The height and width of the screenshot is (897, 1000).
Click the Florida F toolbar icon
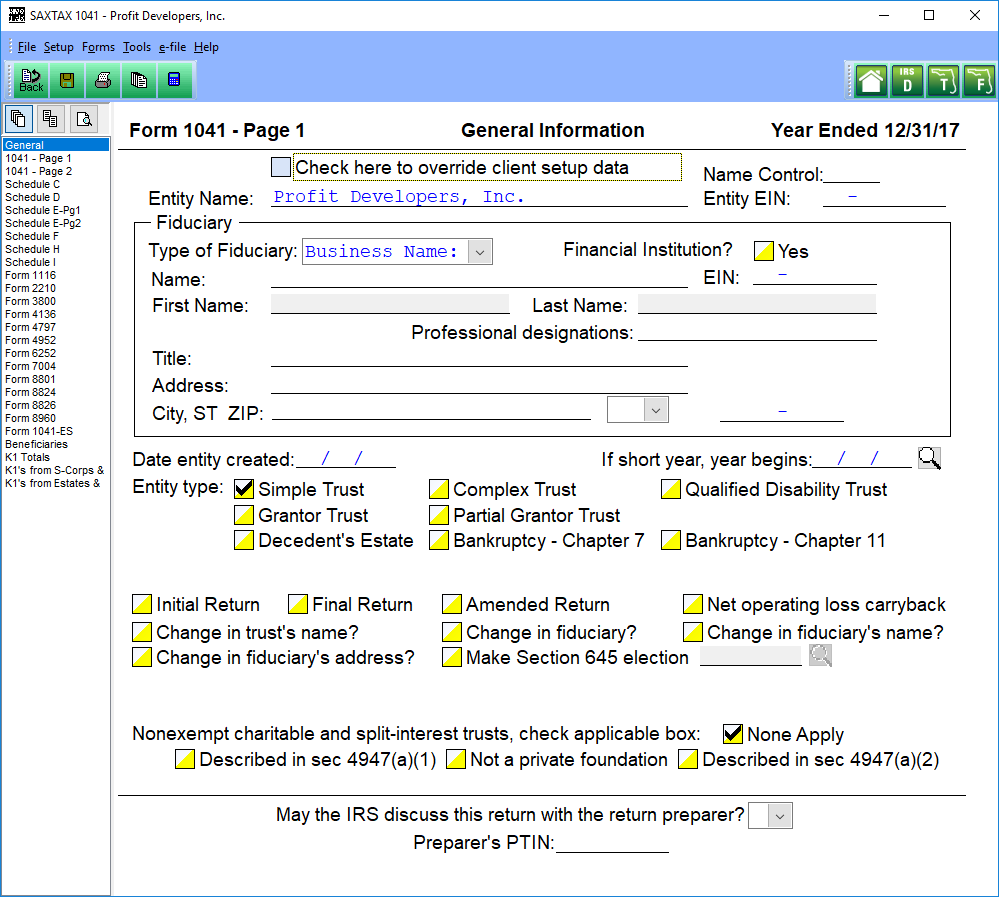(x=979, y=81)
